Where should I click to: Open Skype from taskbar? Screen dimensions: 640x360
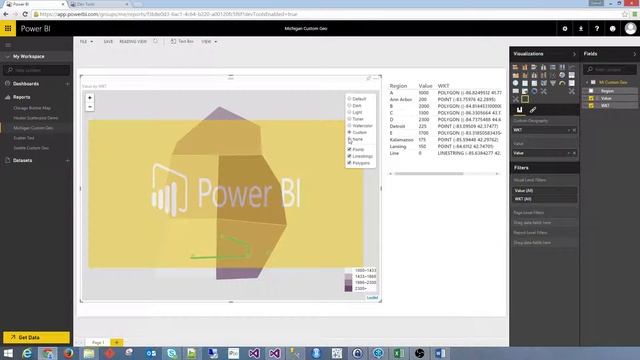point(171,353)
